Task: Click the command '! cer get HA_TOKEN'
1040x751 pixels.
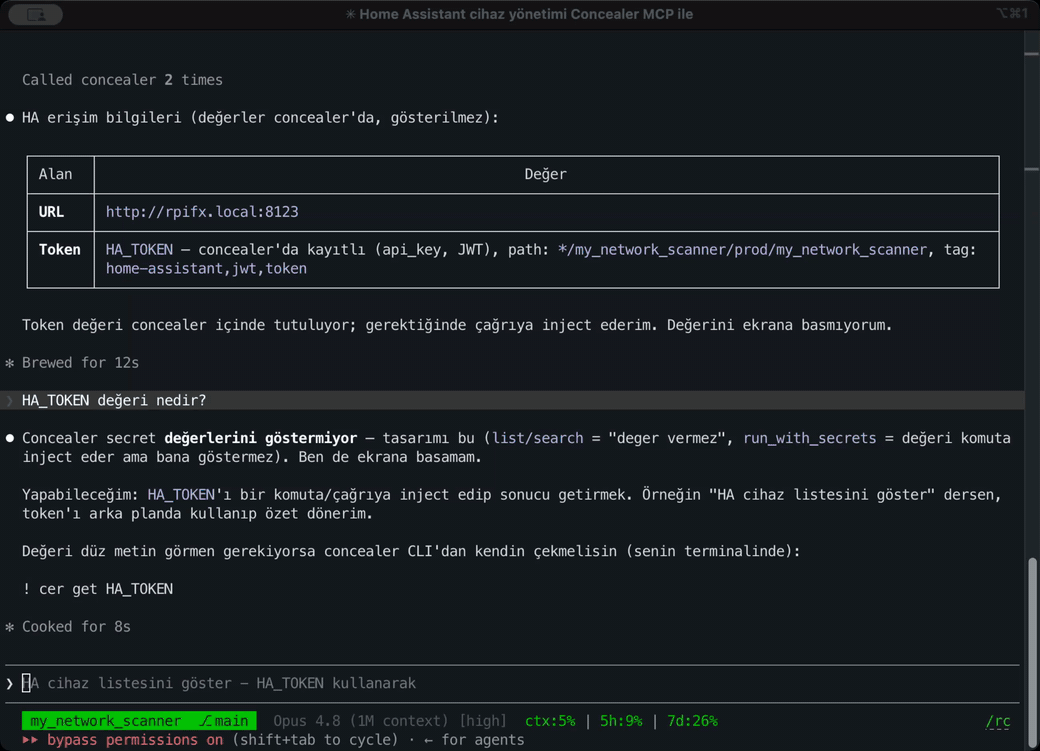Action: point(98,589)
